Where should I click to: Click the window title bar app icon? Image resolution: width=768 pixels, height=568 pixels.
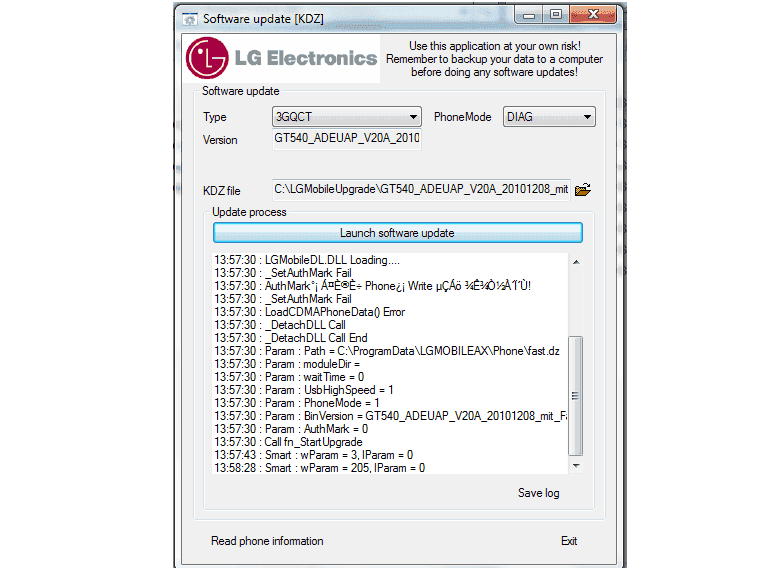click(190, 19)
